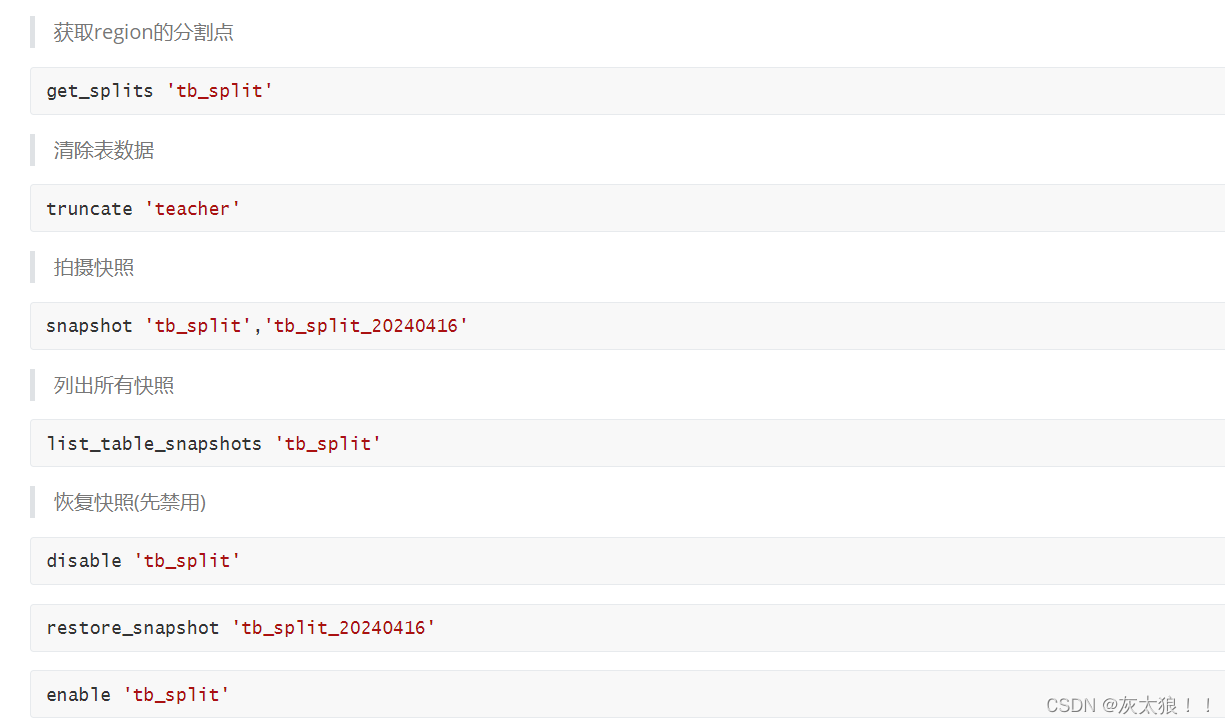The height and width of the screenshot is (724, 1225).
Task: Click the word get_splits
Action: click(x=100, y=91)
